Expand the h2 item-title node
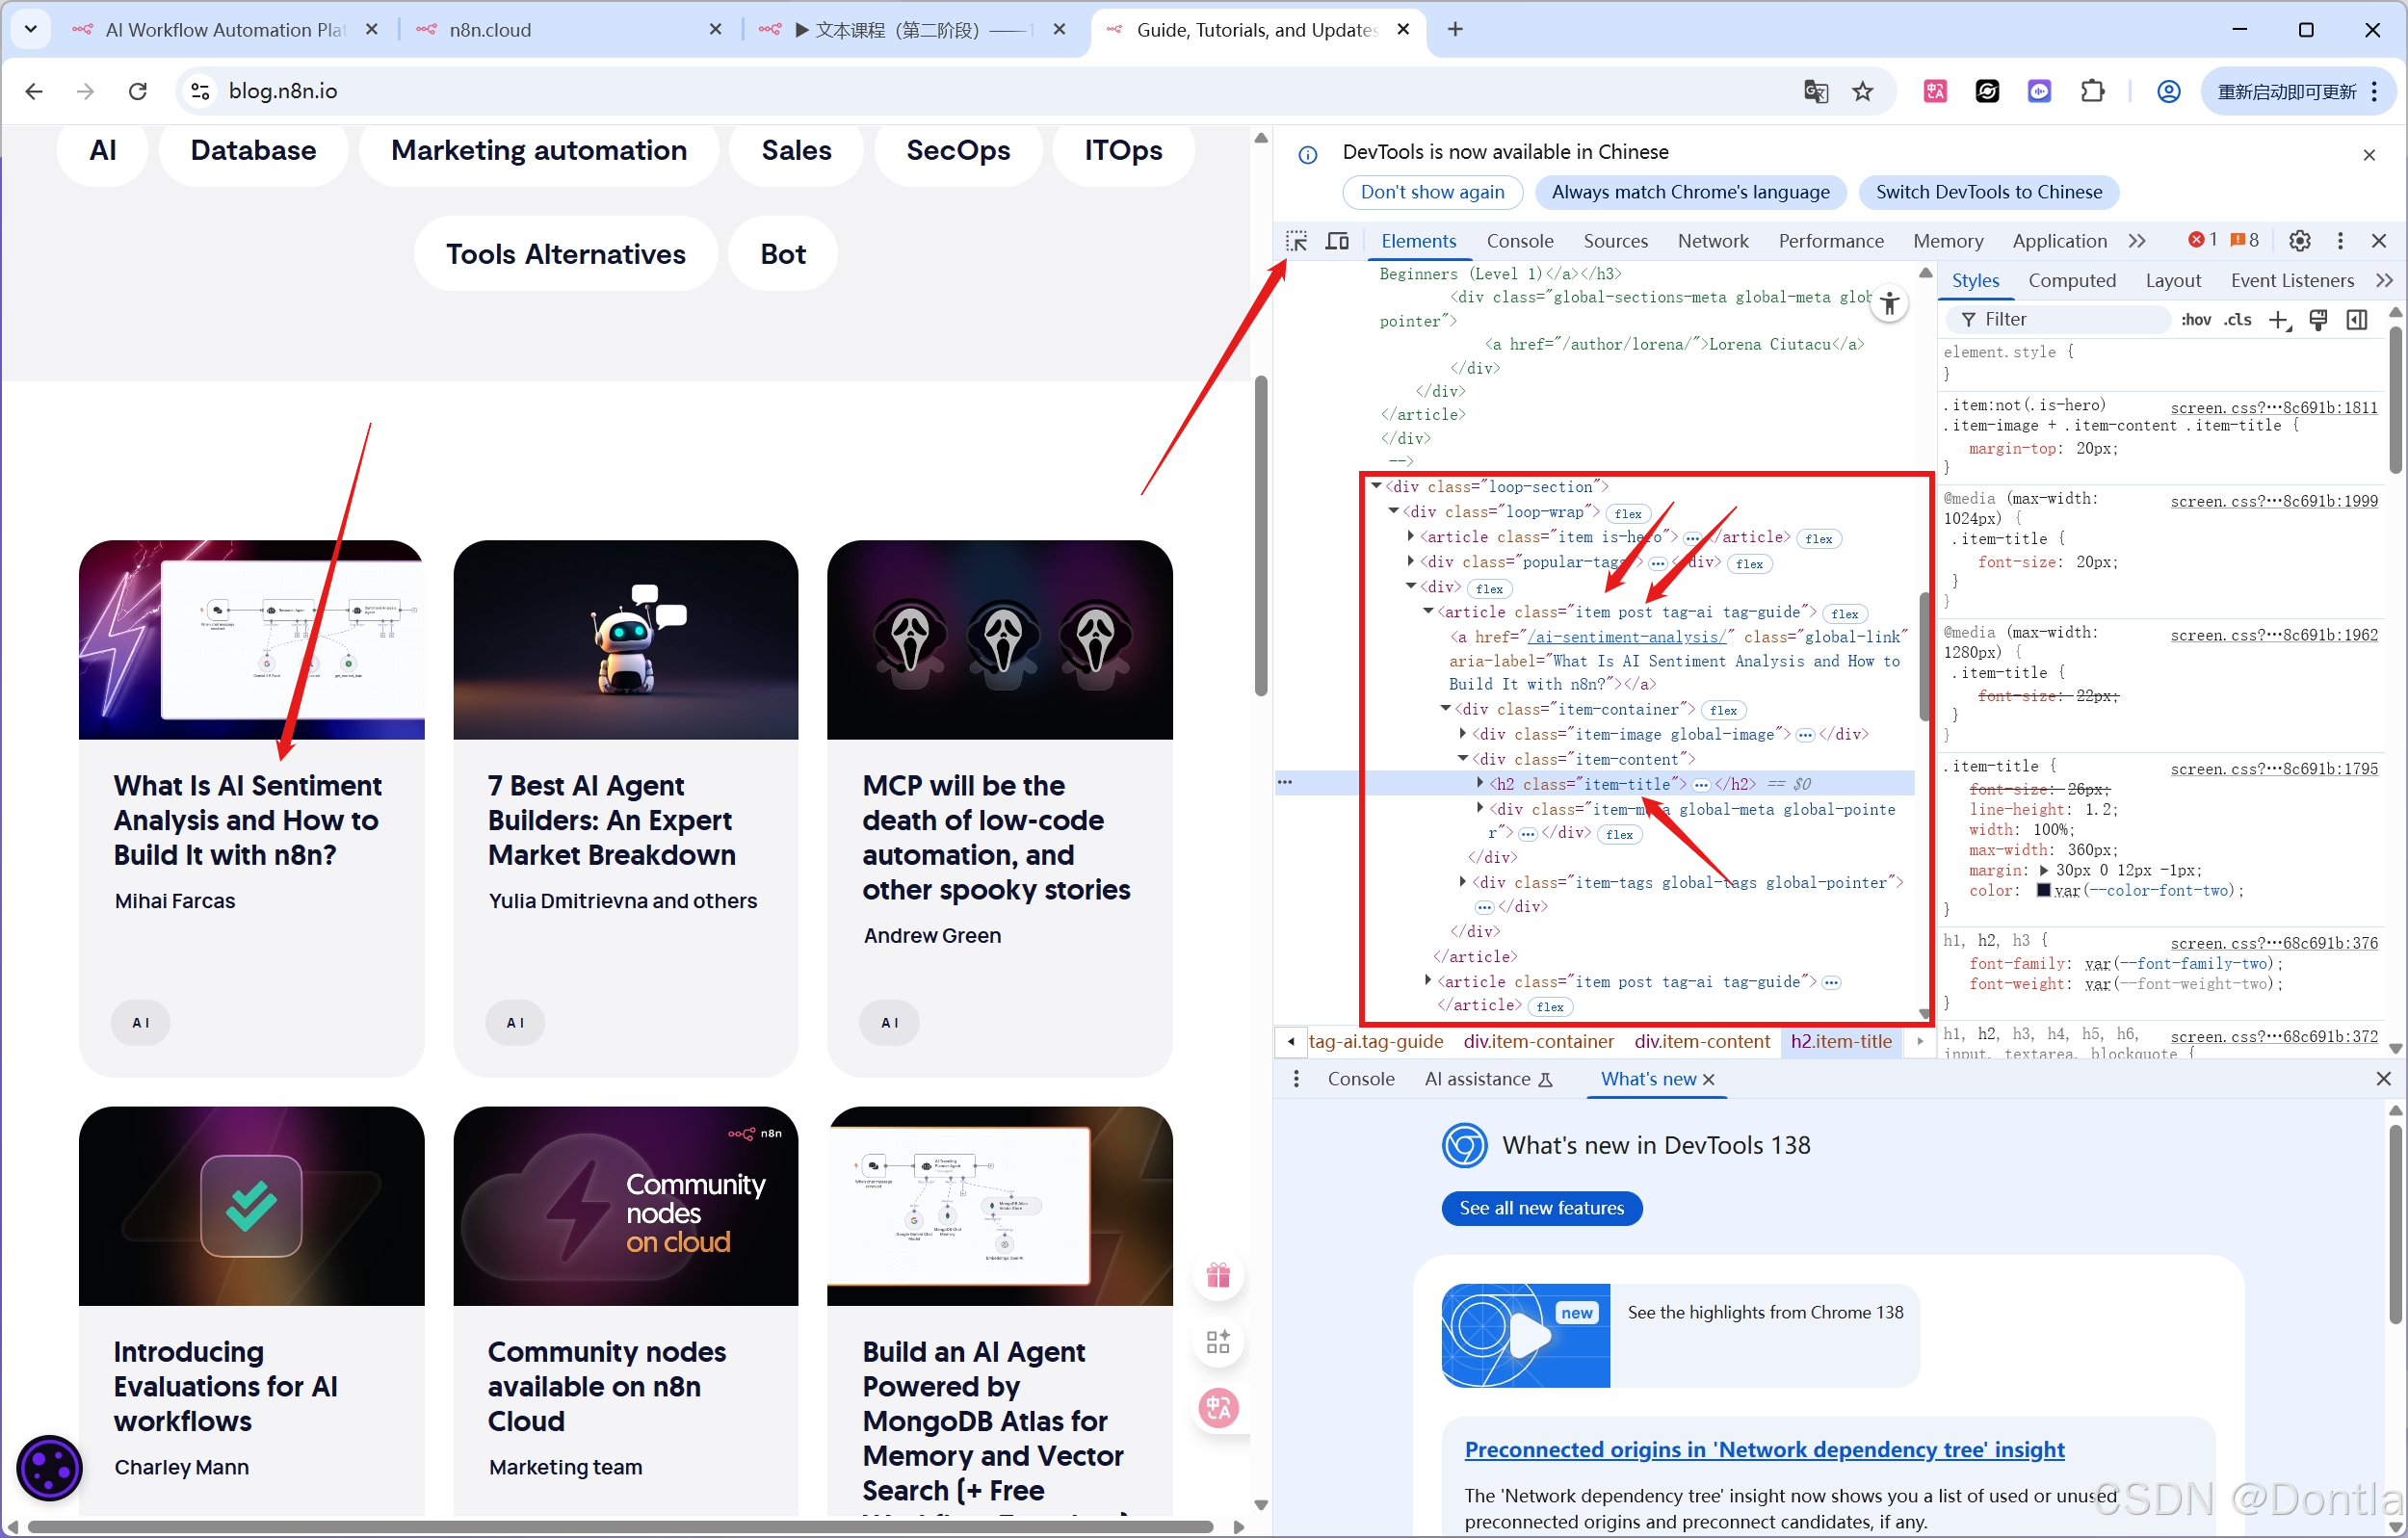 (x=1480, y=784)
